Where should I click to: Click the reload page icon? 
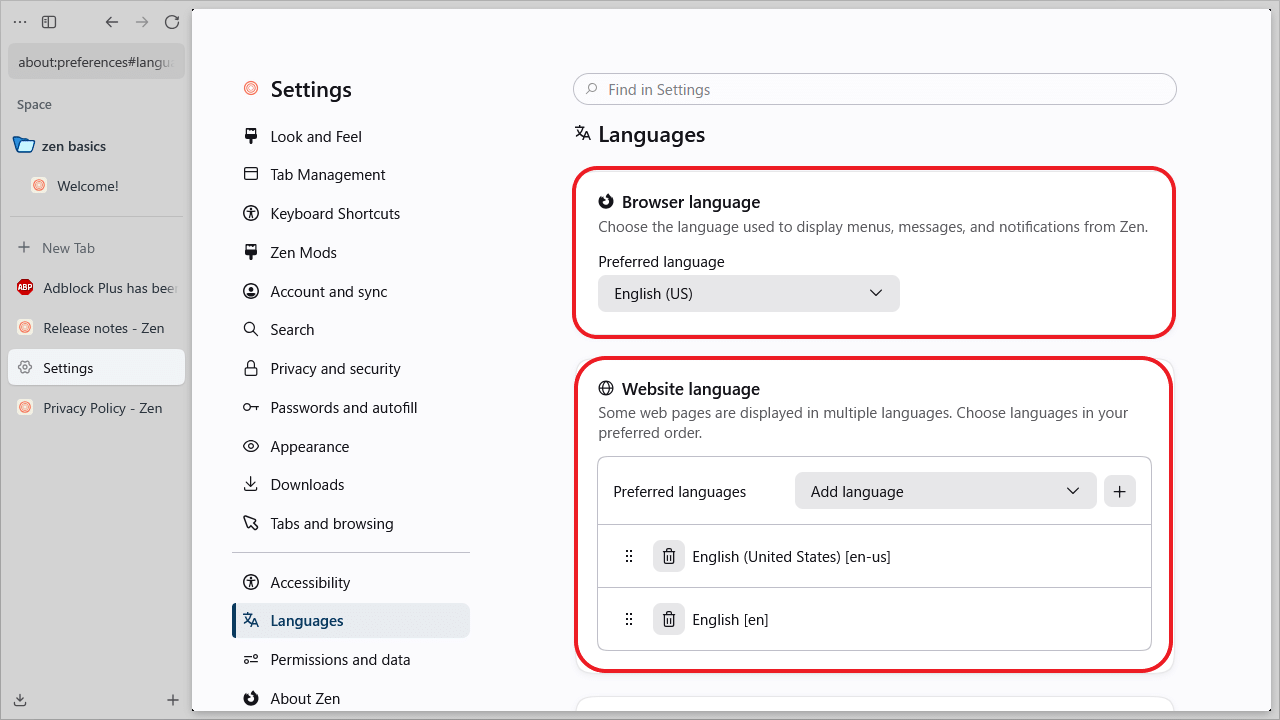(172, 22)
